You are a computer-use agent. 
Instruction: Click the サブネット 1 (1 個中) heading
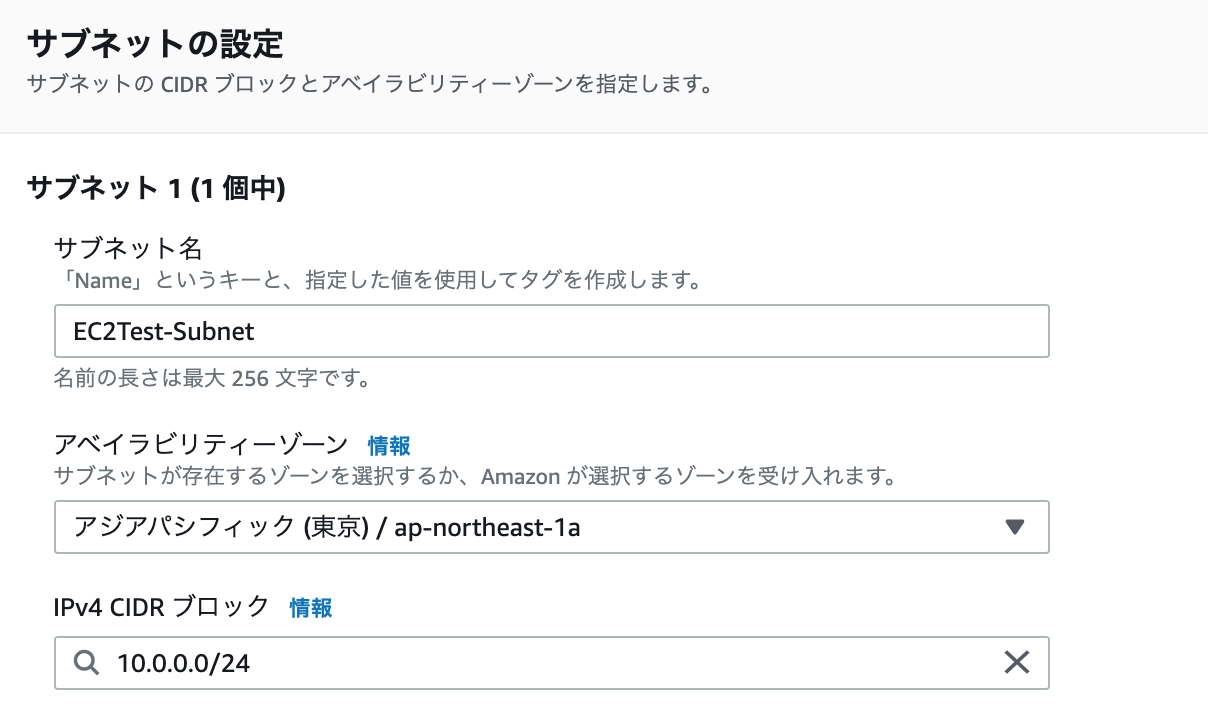tap(157, 188)
